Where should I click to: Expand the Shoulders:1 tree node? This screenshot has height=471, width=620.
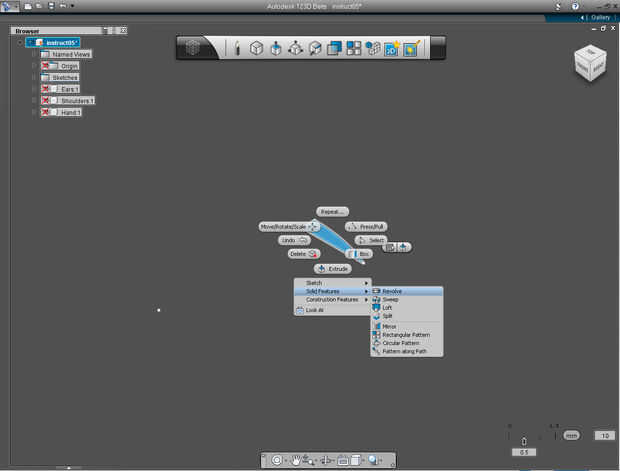pos(34,100)
